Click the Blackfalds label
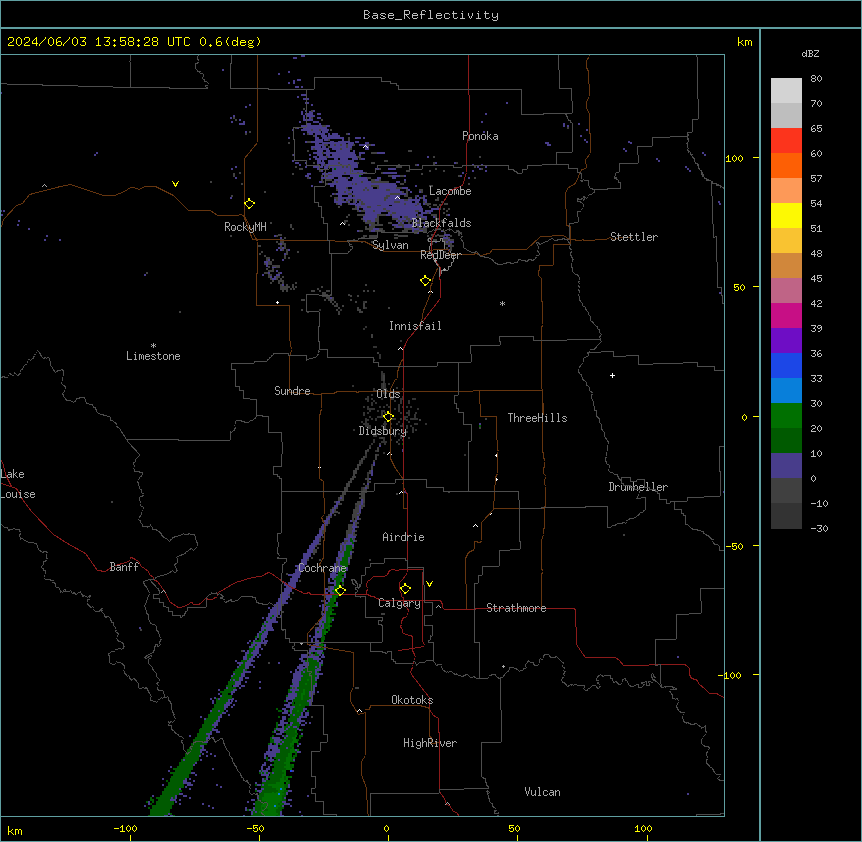The width and height of the screenshot is (862, 842). click(441, 223)
